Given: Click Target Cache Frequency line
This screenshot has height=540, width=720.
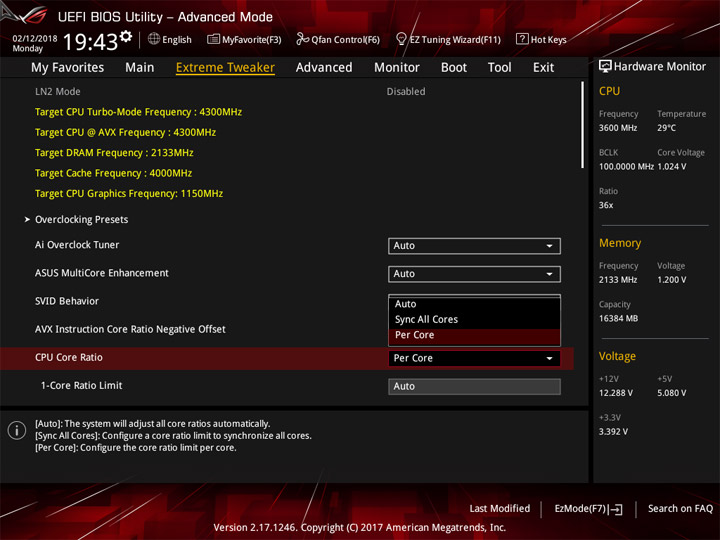Looking at the screenshot, I should [113, 173].
